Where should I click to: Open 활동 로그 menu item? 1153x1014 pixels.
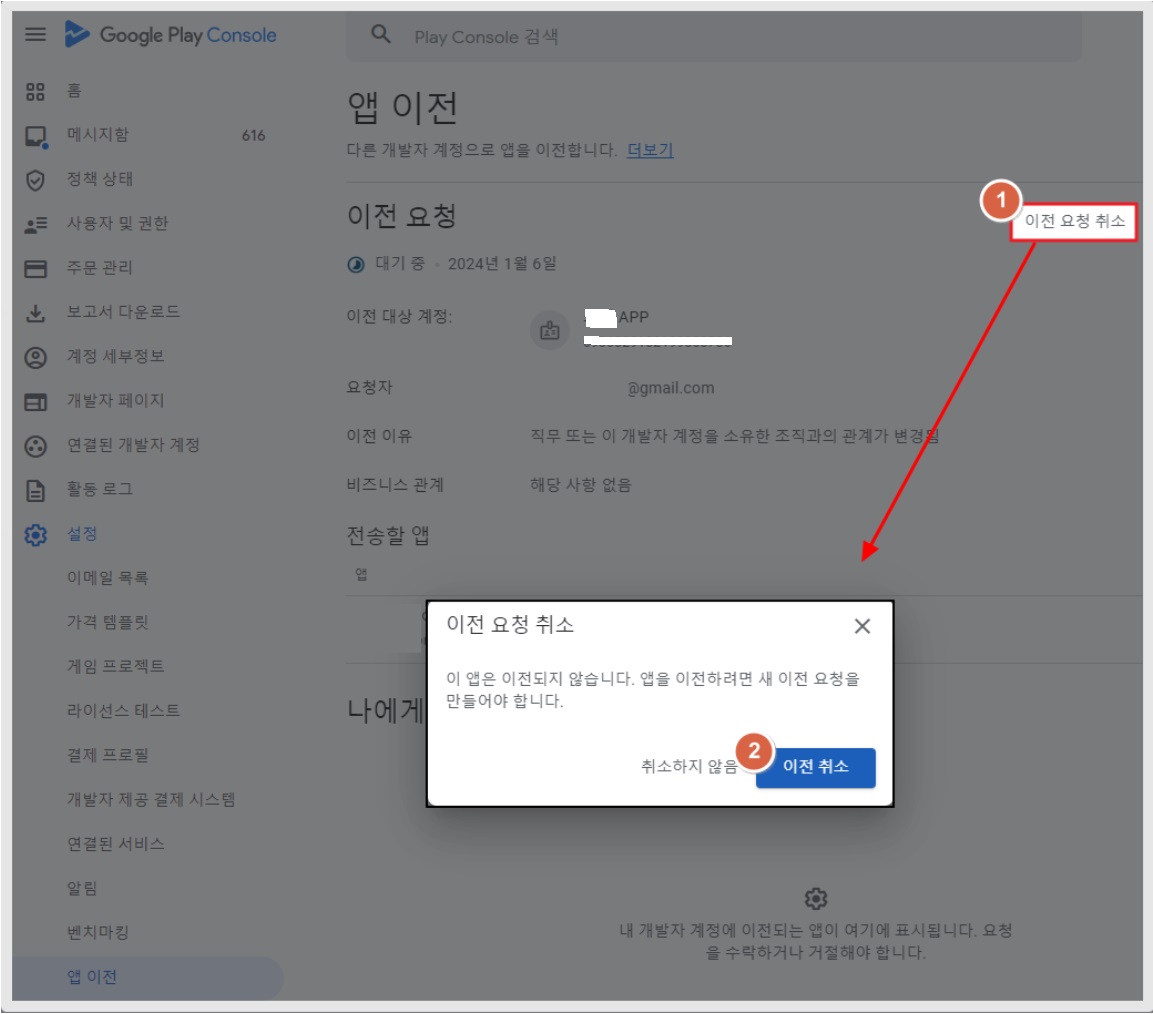(x=100, y=489)
